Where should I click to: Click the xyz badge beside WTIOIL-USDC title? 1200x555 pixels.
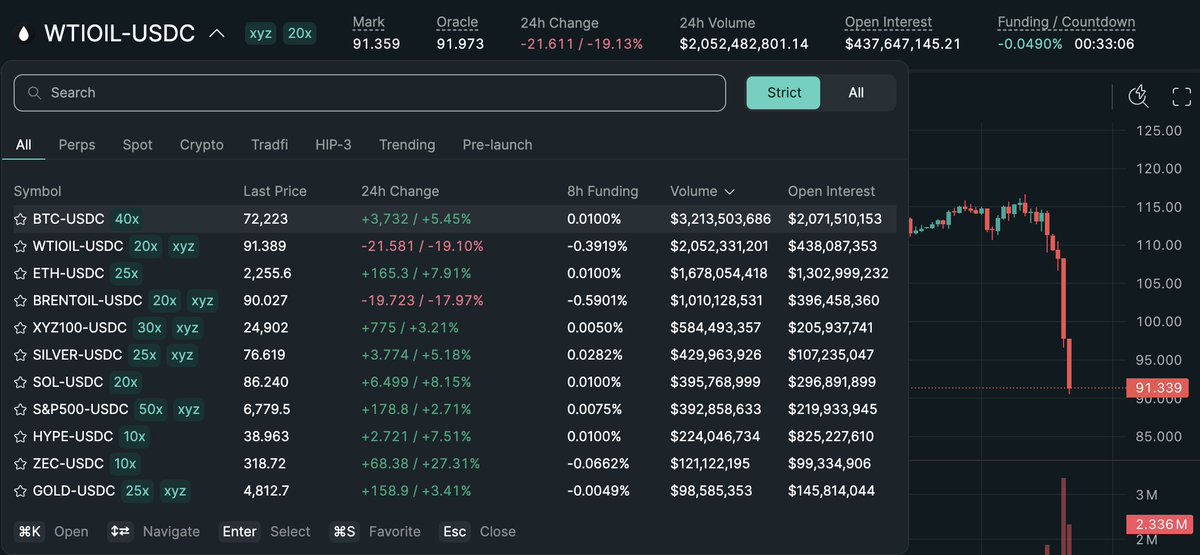click(x=260, y=33)
